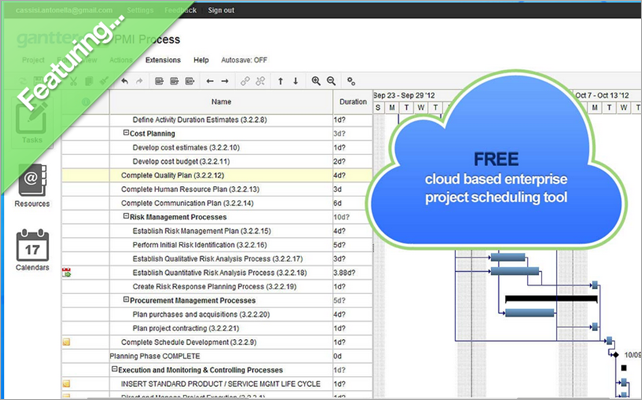This screenshot has width=642, height=400.
Task: Zoom in on the Gantt chart
Action: pos(316,81)
